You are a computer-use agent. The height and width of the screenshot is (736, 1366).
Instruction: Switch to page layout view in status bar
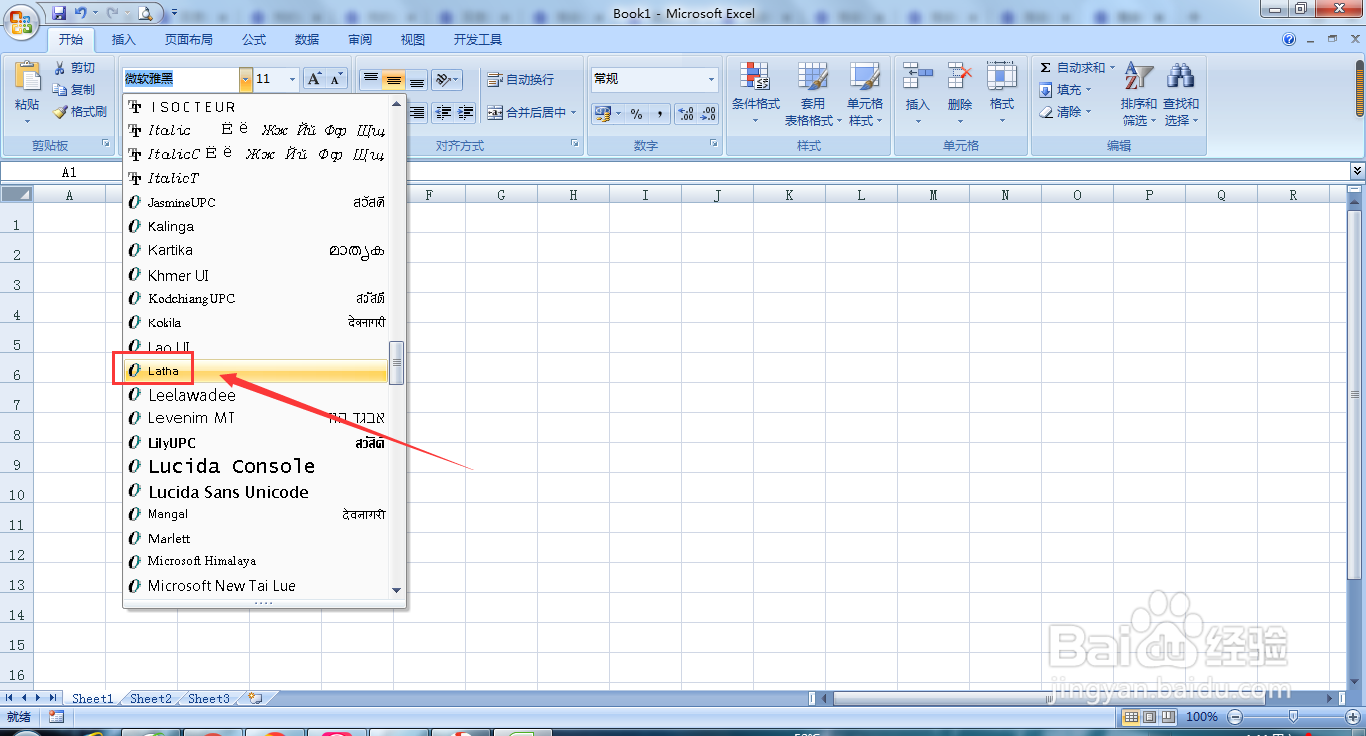pos(1150,717)
